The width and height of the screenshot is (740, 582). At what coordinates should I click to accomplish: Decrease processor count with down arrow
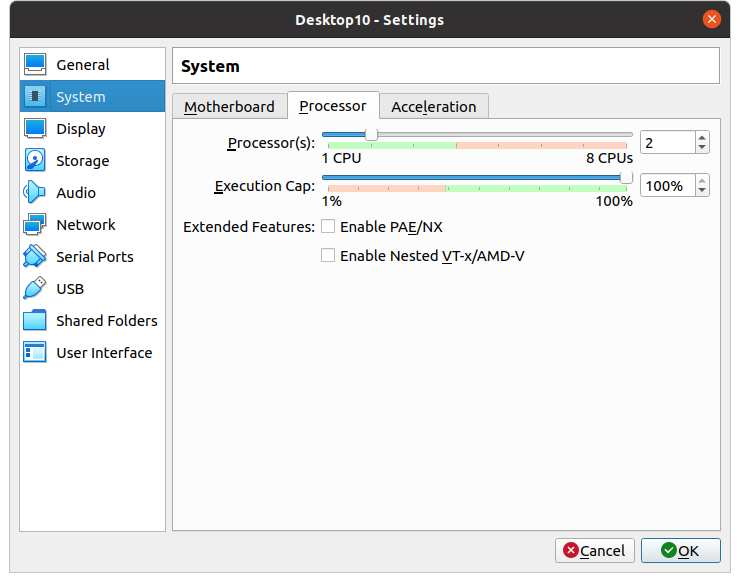(x=702, y=148)
